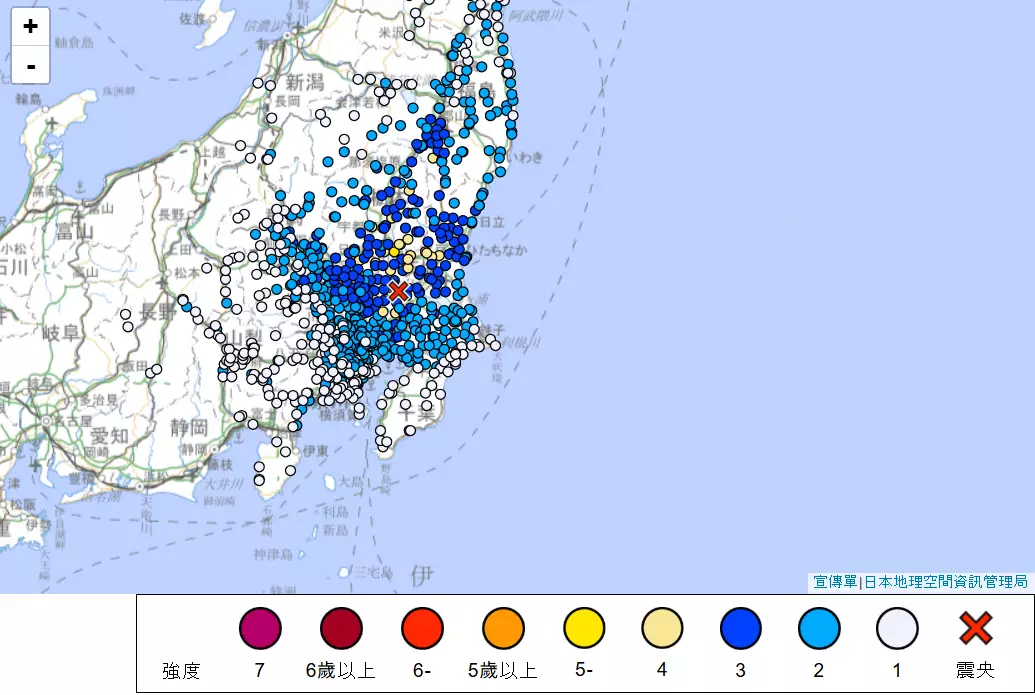Screen dimensions: 1035x695
Task: Click the pale yellow intensity 4 legend circle
Action: [x=662, y=629]
